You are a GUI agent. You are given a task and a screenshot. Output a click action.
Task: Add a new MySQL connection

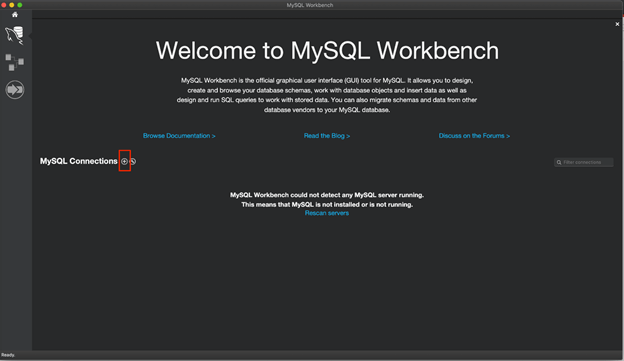pyautogui.click(x=125, y=161)
